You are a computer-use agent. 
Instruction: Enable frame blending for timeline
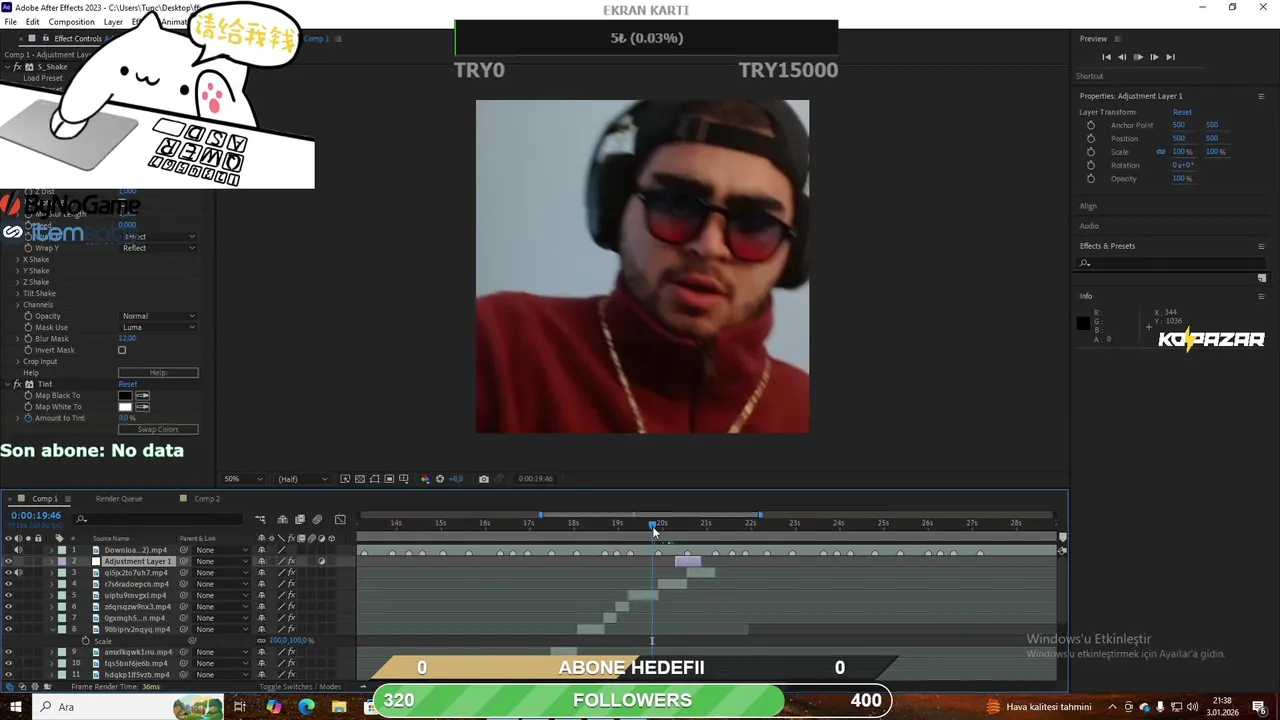(300, 519)
